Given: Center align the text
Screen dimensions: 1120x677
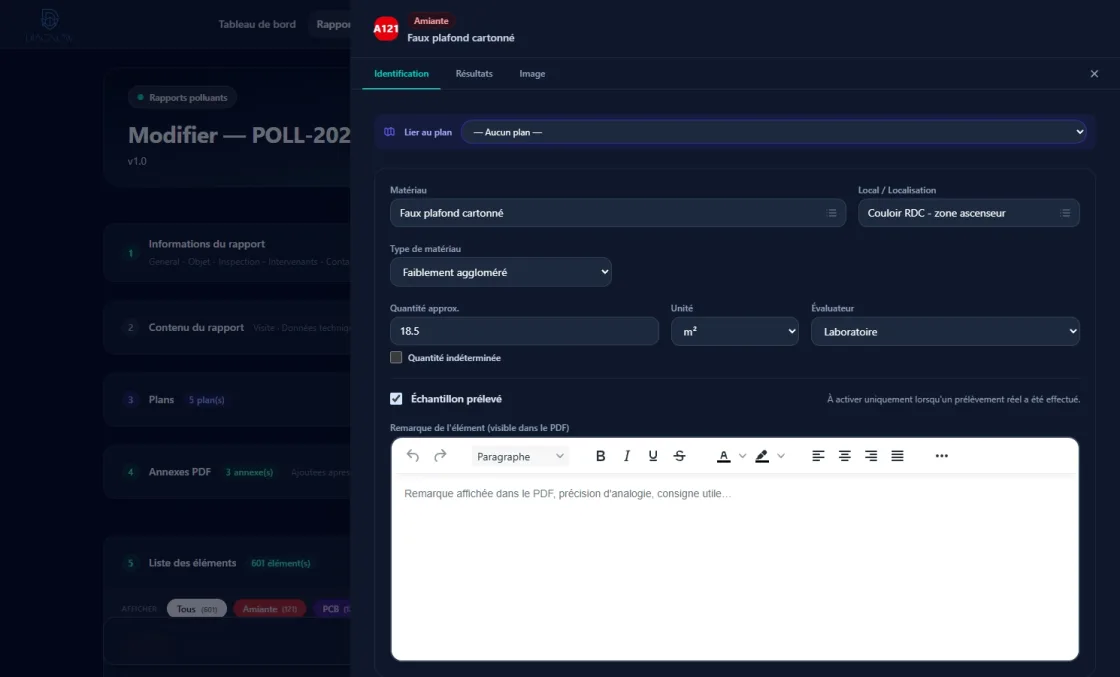Looking at the screenshot, I should (x=844, y=456).
